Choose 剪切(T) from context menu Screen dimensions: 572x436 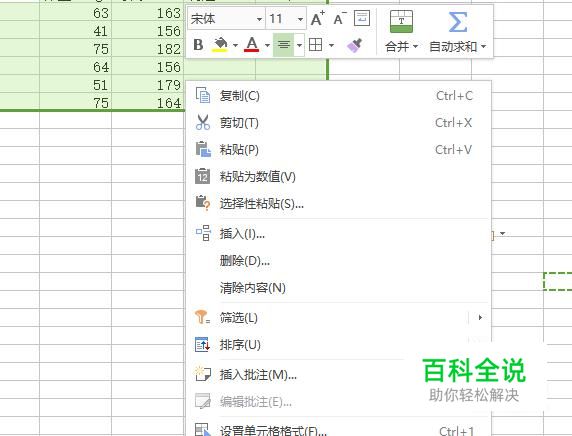tap(339, 123)
